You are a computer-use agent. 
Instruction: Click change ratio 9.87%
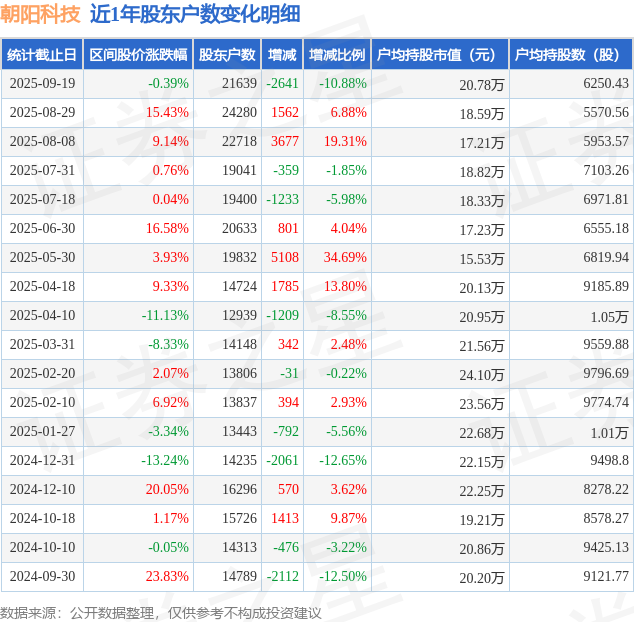tap(349, 518)
